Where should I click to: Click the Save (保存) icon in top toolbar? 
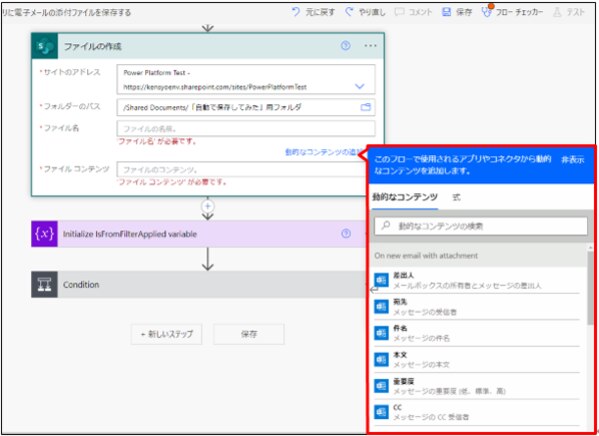446,12
